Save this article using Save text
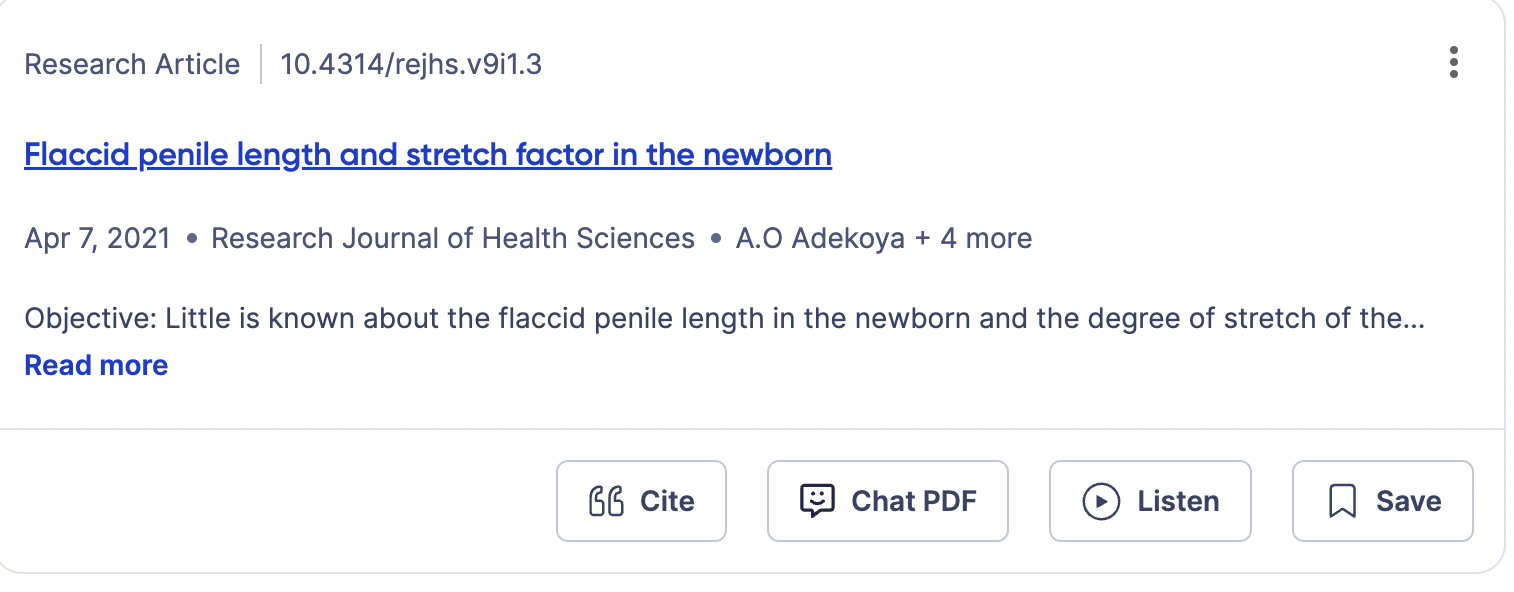1514x592 pixels. 1408,501
